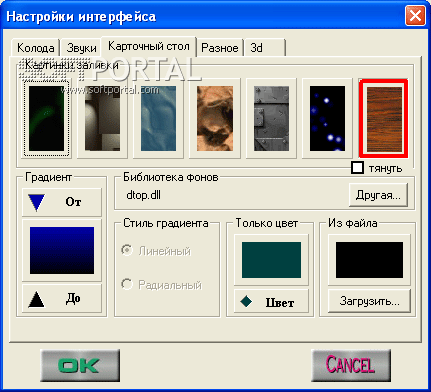Screen dimensions: 431x392
Task: Click the dark teal solid color swatch
Action: [271, 260]
